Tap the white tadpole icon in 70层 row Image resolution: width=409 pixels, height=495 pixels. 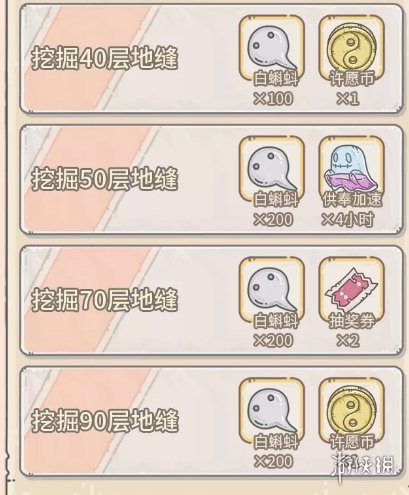tap(272, 291)
